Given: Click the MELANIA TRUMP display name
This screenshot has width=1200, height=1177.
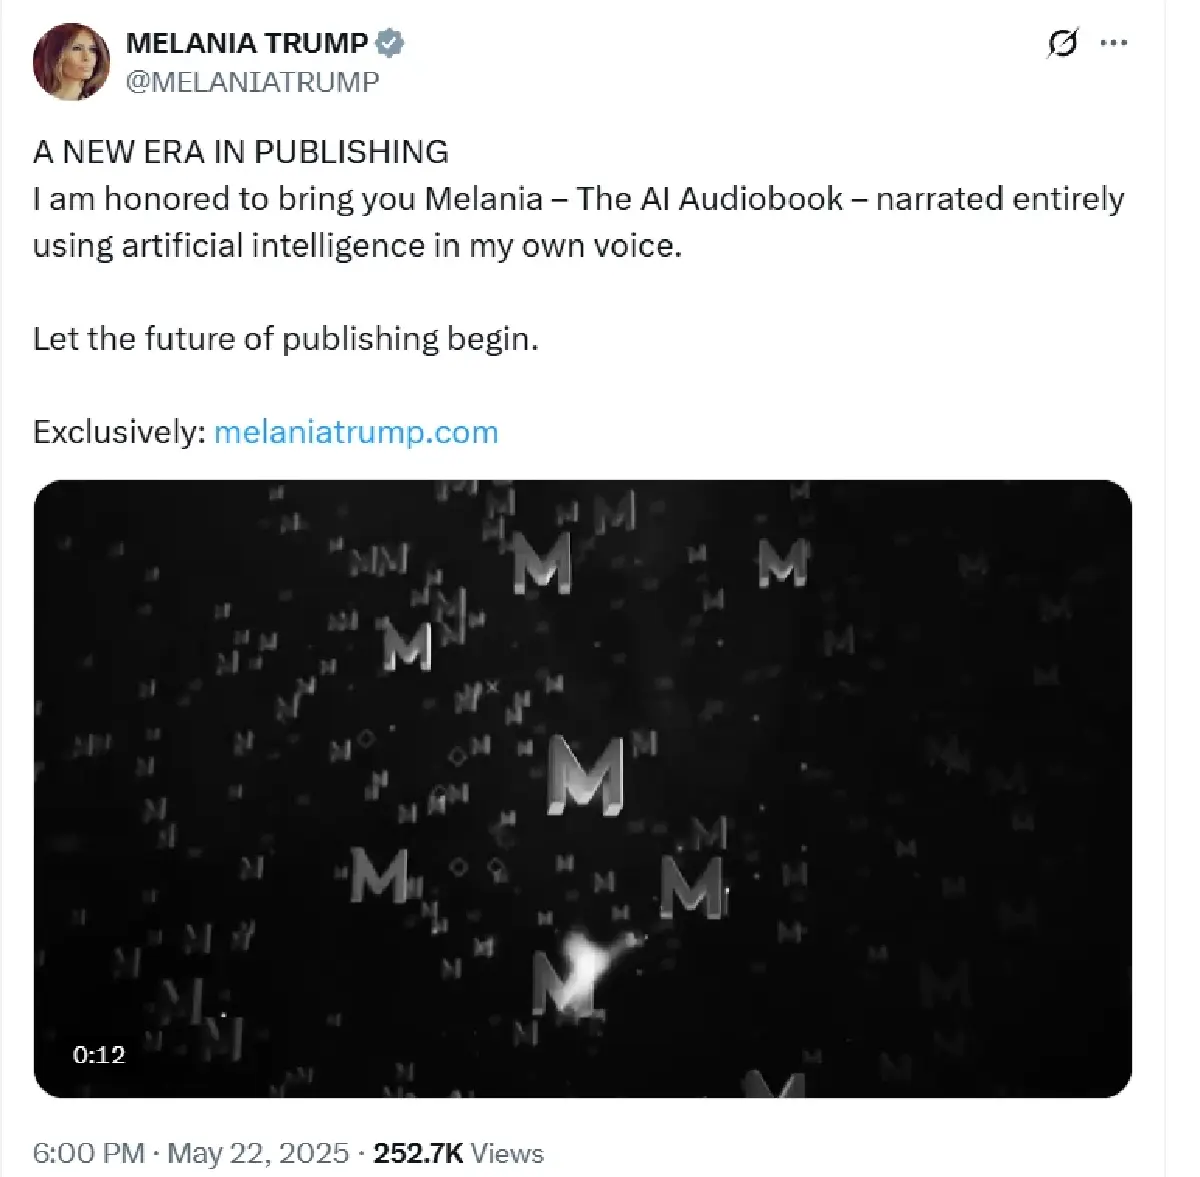Looking at the screenshot, I should [x=247, y=43].
